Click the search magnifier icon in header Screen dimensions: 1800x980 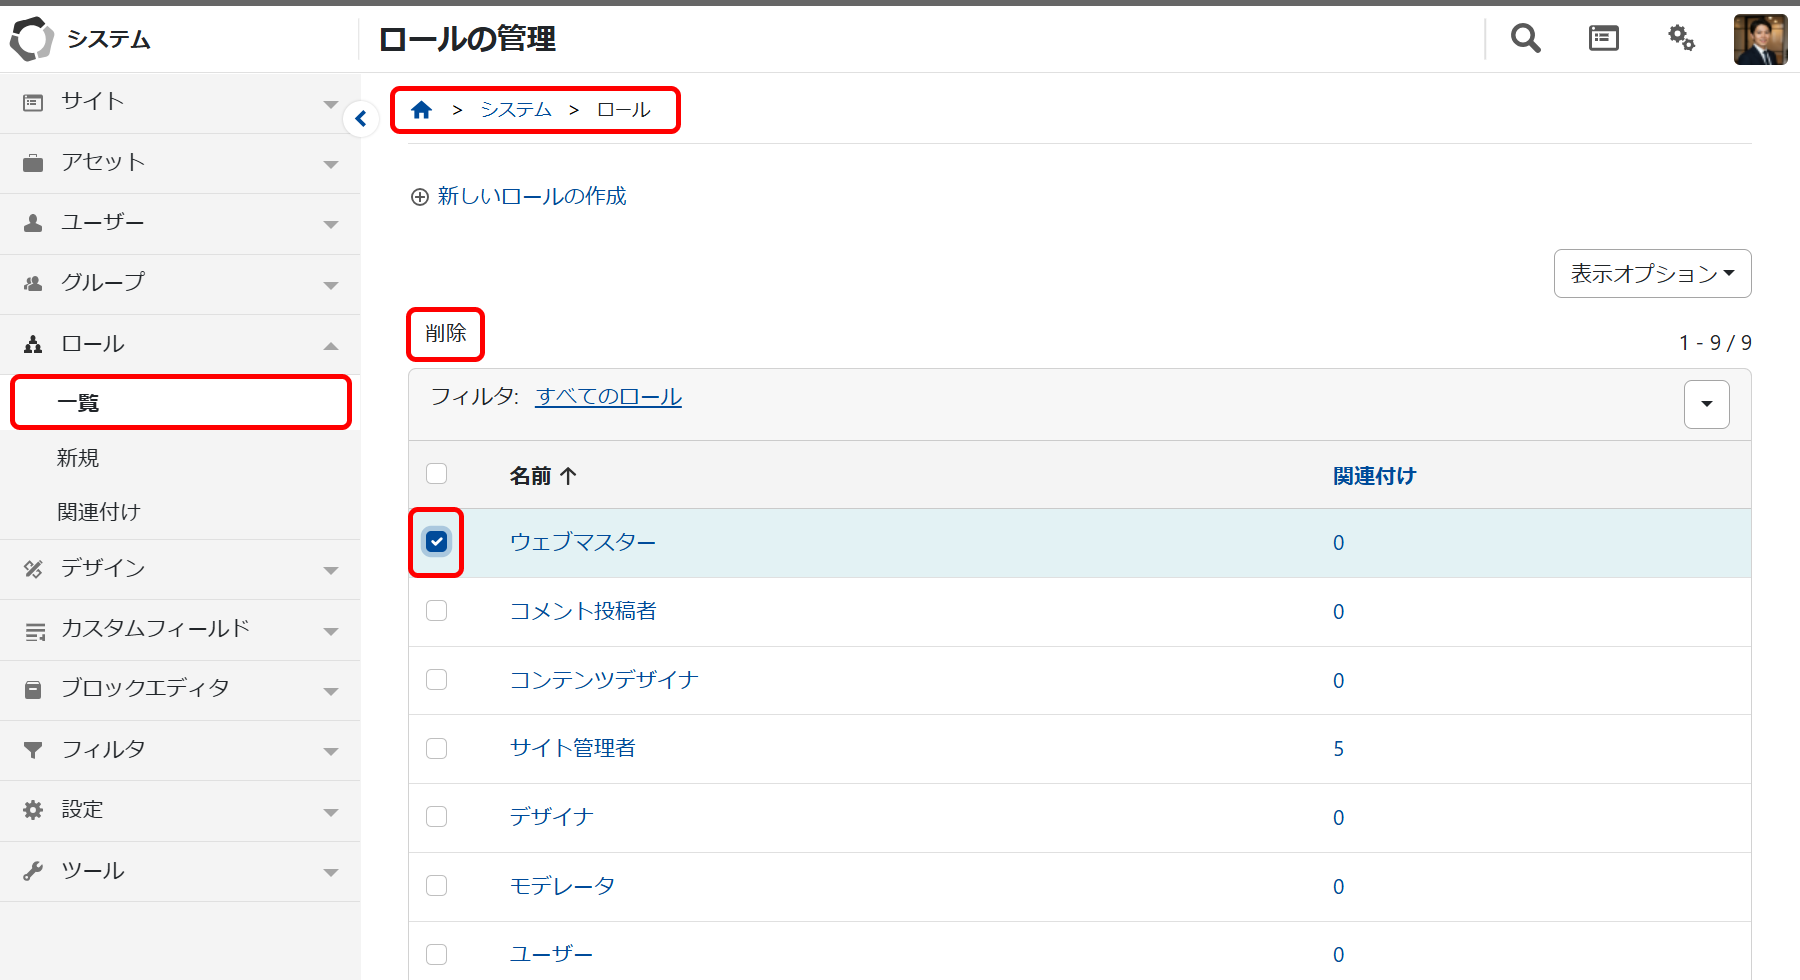[x=1525, y=39]
